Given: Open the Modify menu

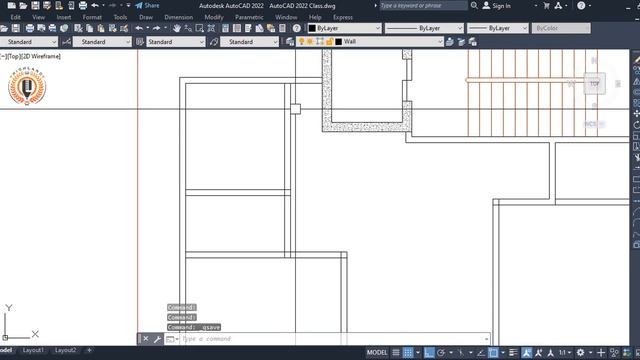Looking at the screenshot, I should (x=214, y=17).
